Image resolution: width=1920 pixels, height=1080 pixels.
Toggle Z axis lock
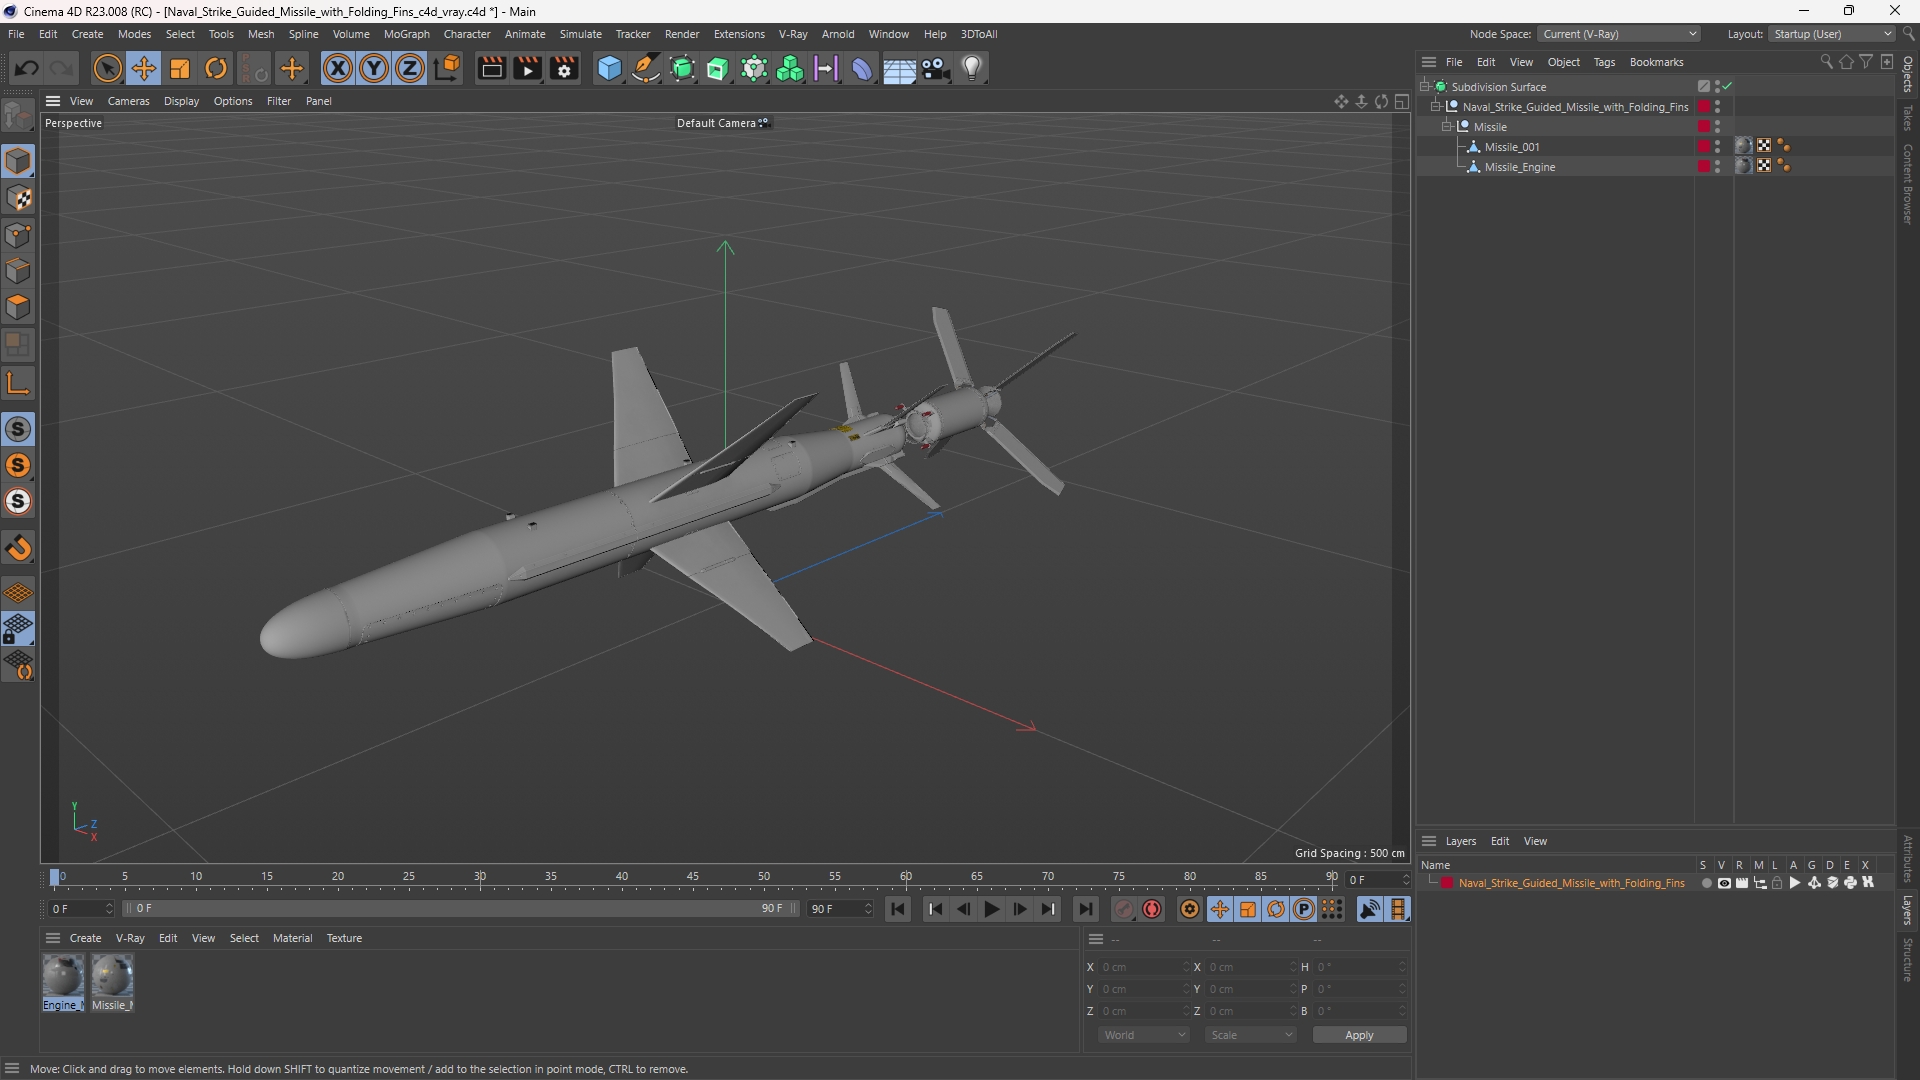coord(410,68)
